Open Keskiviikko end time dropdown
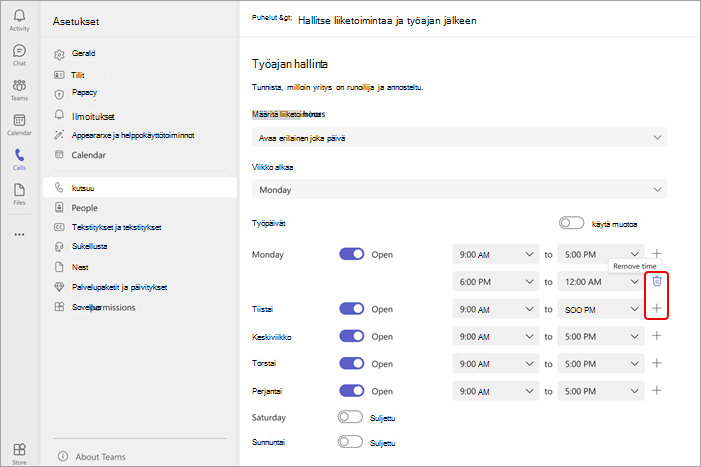The height and width of the screenshot is (467, 701). 601,337
